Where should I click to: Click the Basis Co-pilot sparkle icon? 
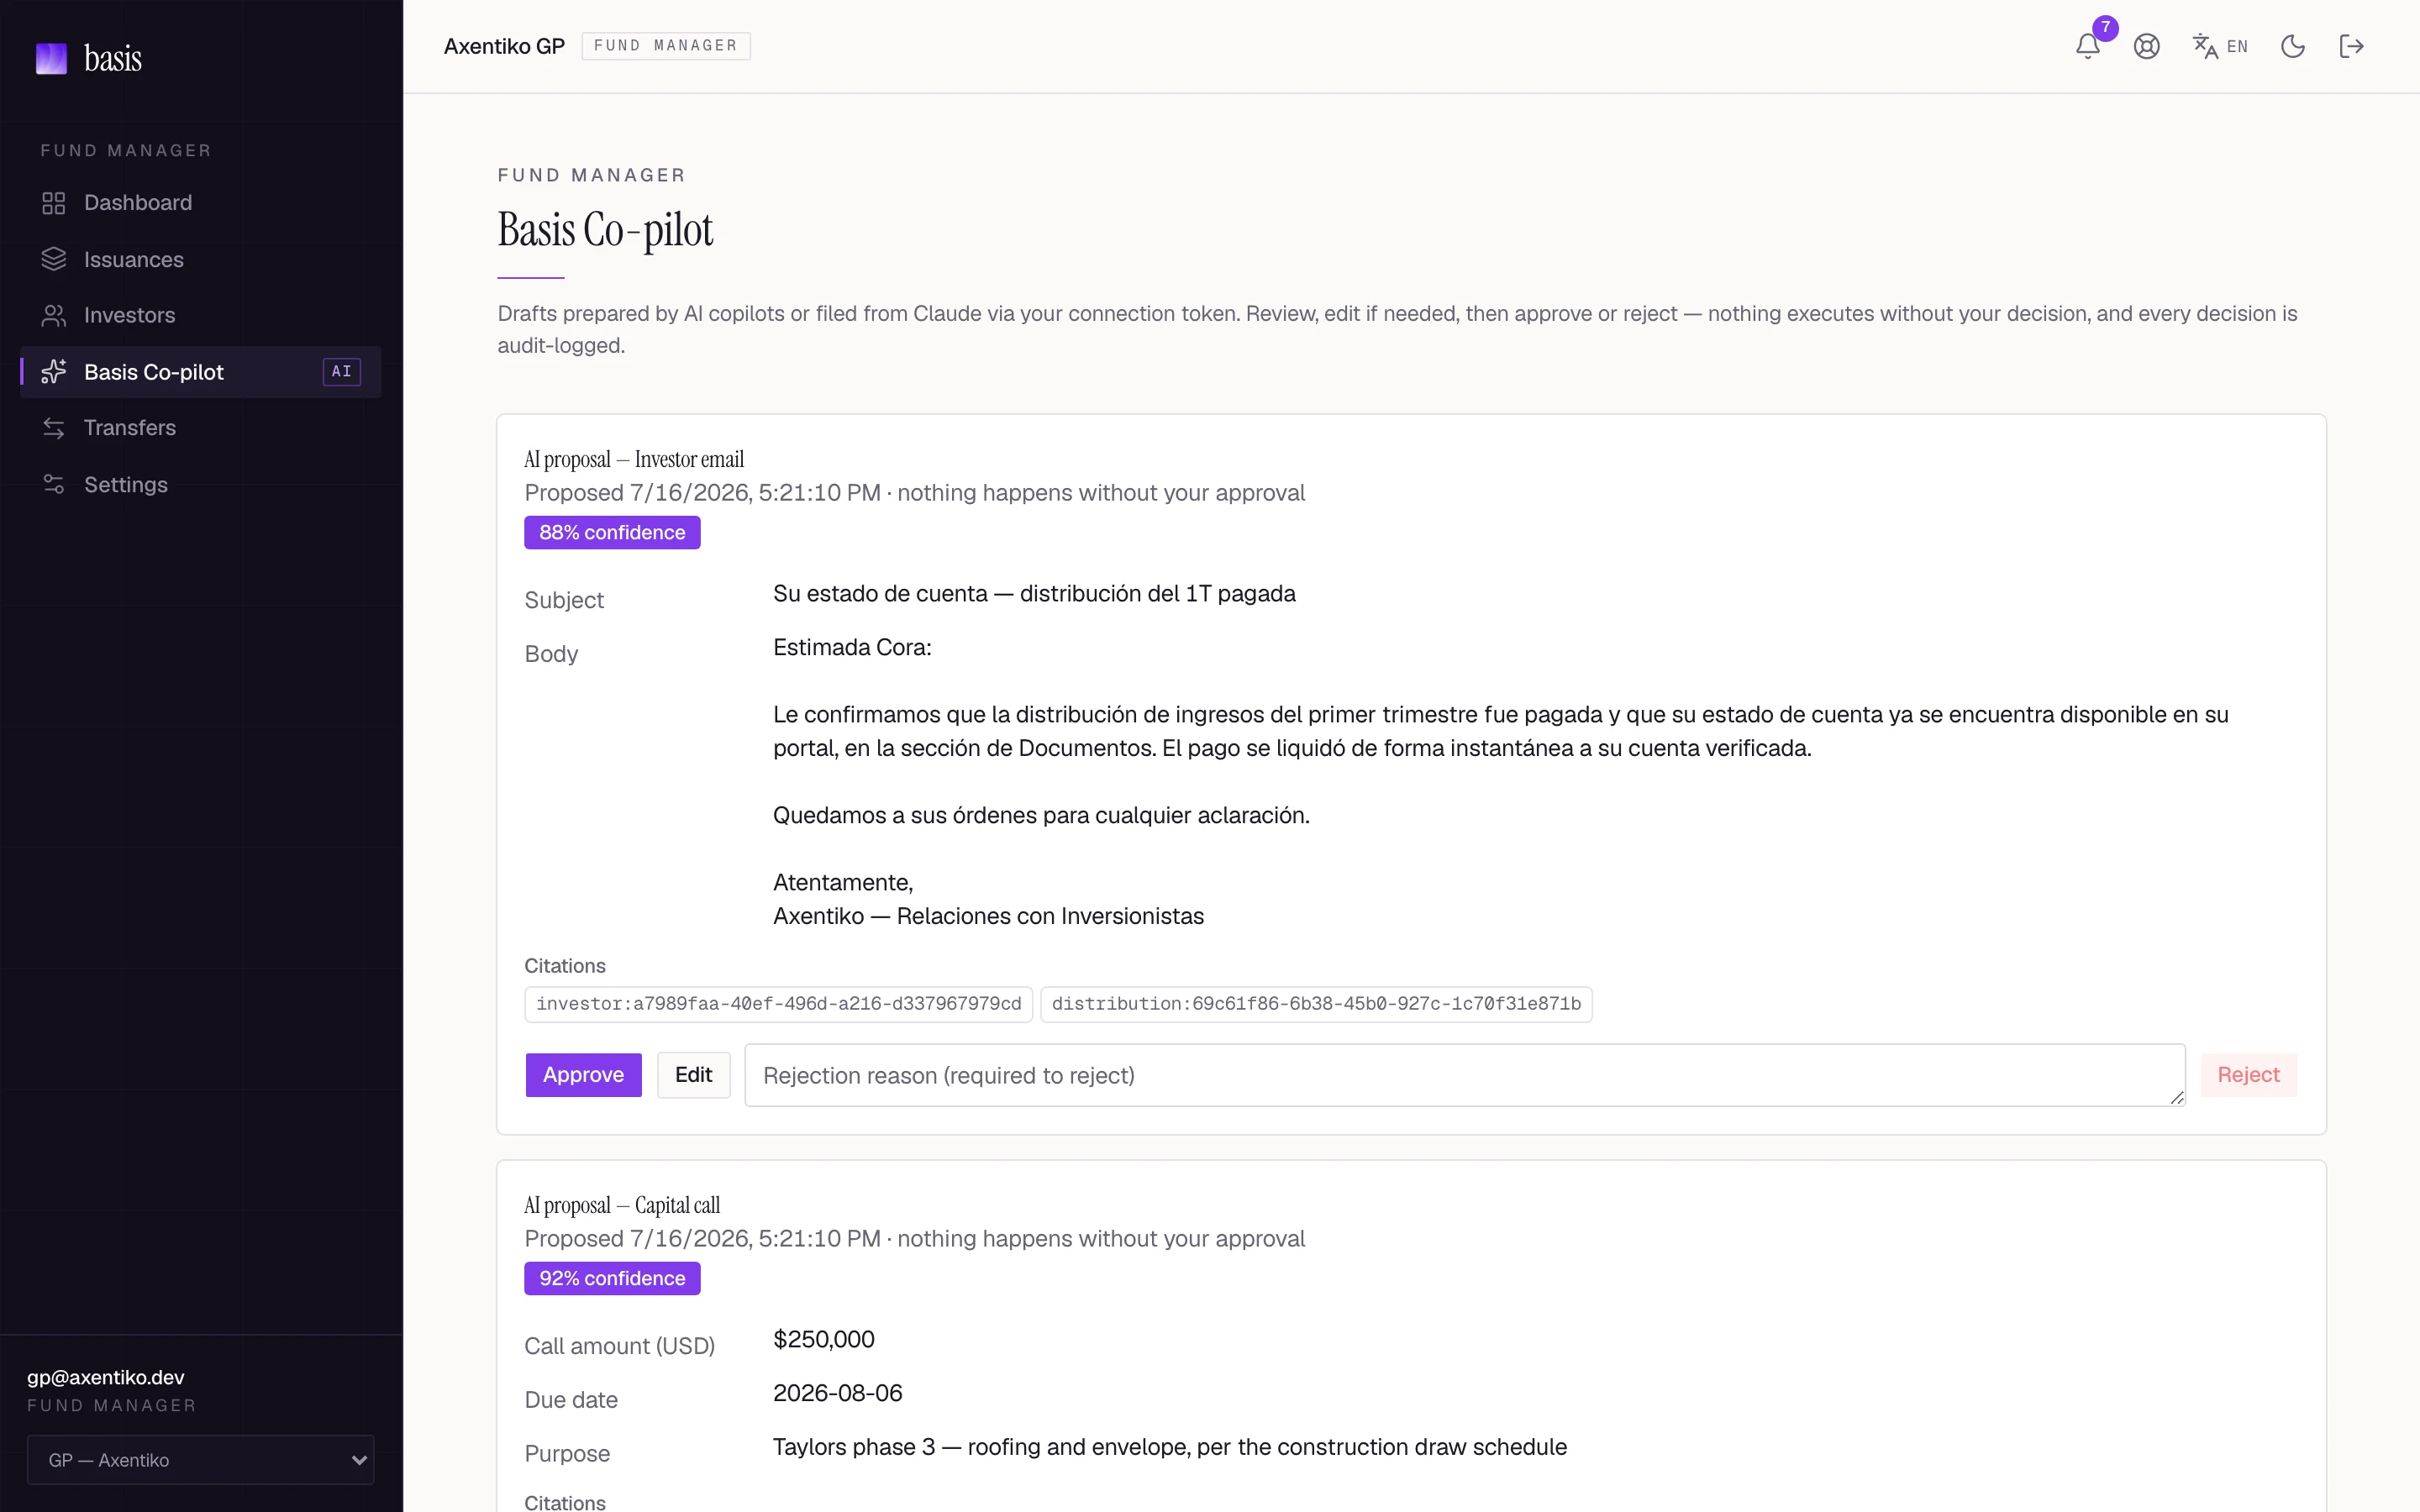point(54,372)
